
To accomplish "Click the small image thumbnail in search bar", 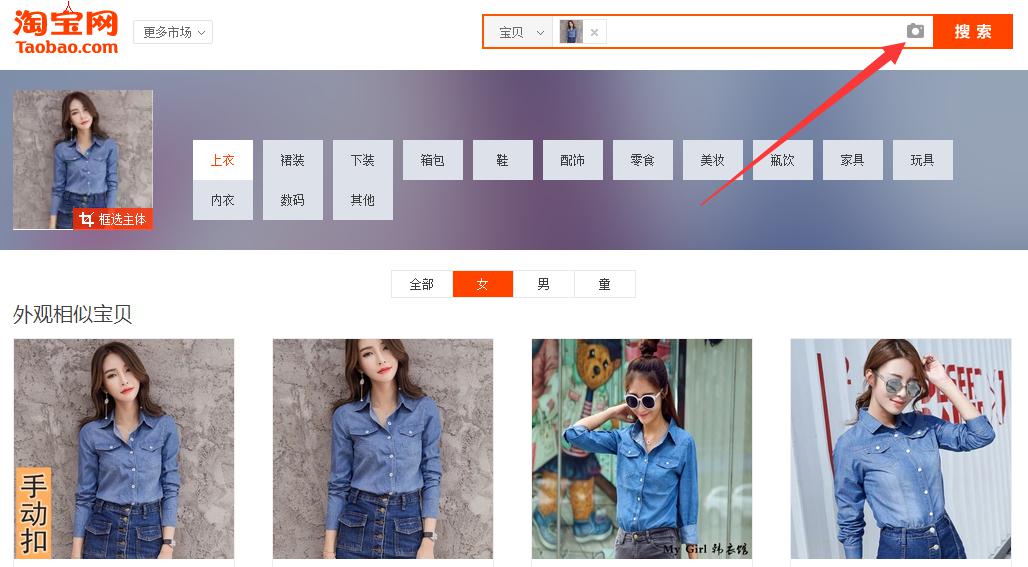I will click(x=571, y=32).
